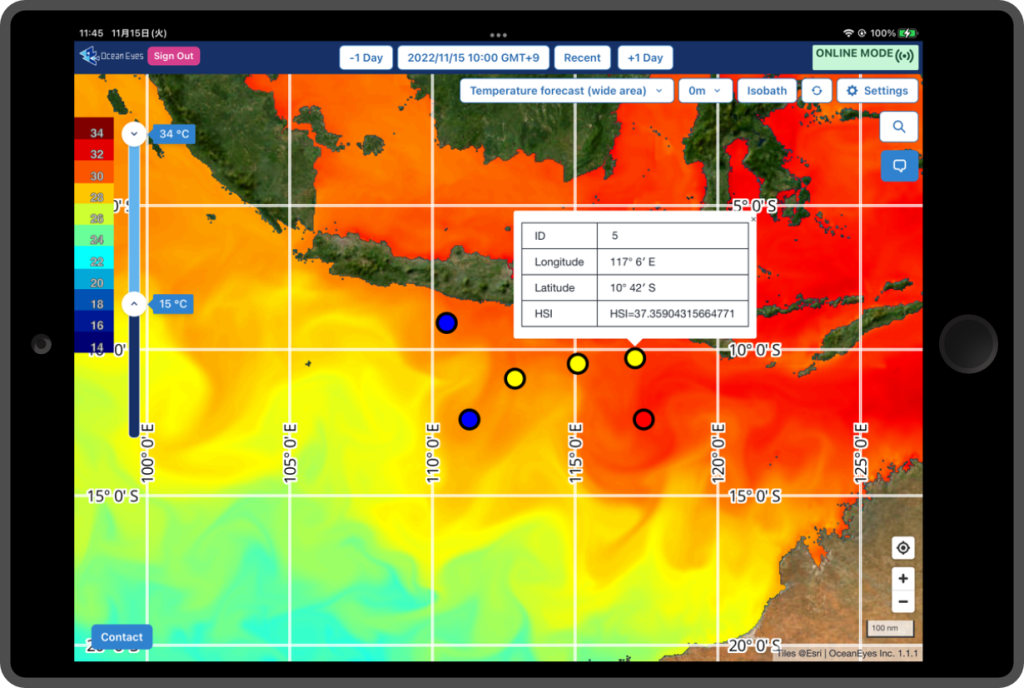Click the locate-me crosshair button
Screen dimensions: 1024x688
point(903,548)
